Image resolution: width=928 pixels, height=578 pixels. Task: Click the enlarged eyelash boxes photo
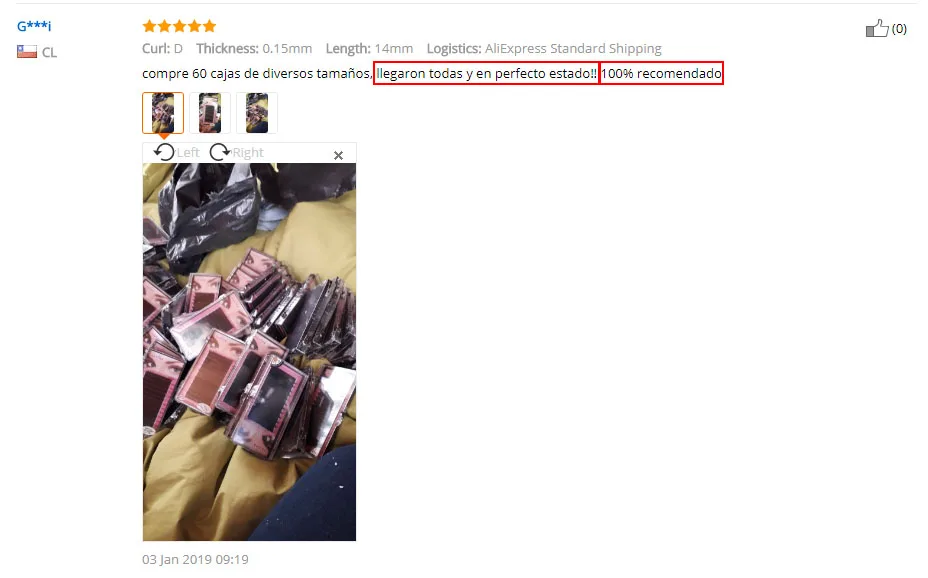(249, 352)
